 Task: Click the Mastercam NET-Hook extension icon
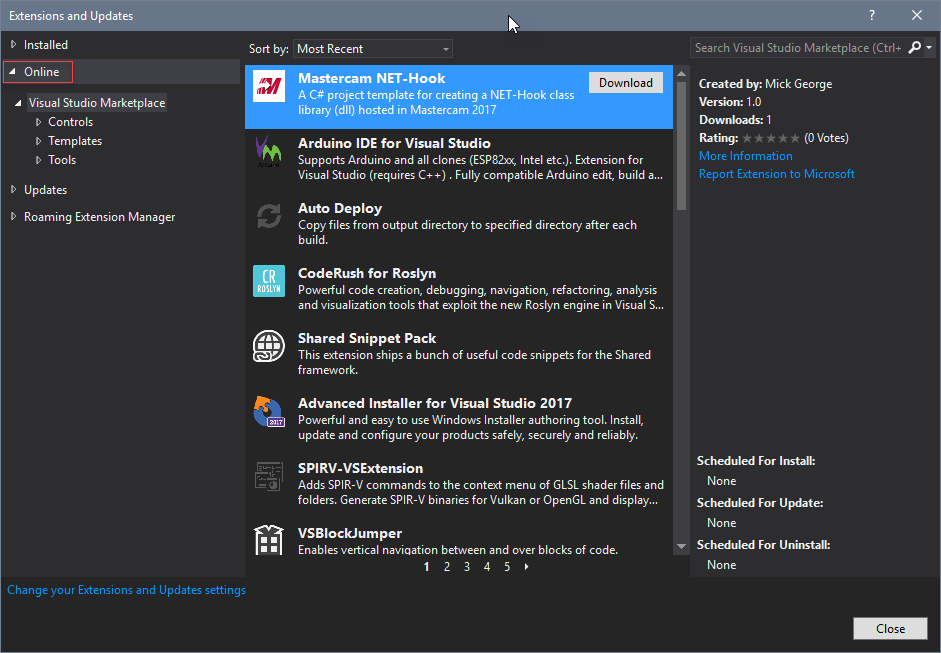(269, 88)
